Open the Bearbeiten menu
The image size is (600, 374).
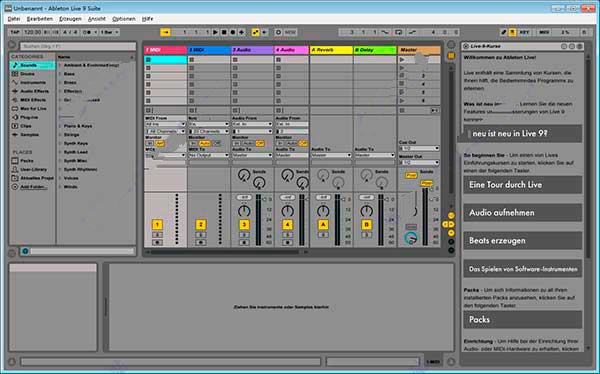point(40,19)
